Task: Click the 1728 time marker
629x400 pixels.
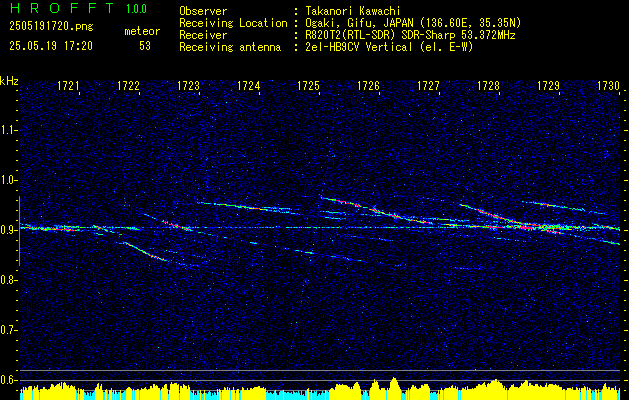Action: tap(489, 86)
